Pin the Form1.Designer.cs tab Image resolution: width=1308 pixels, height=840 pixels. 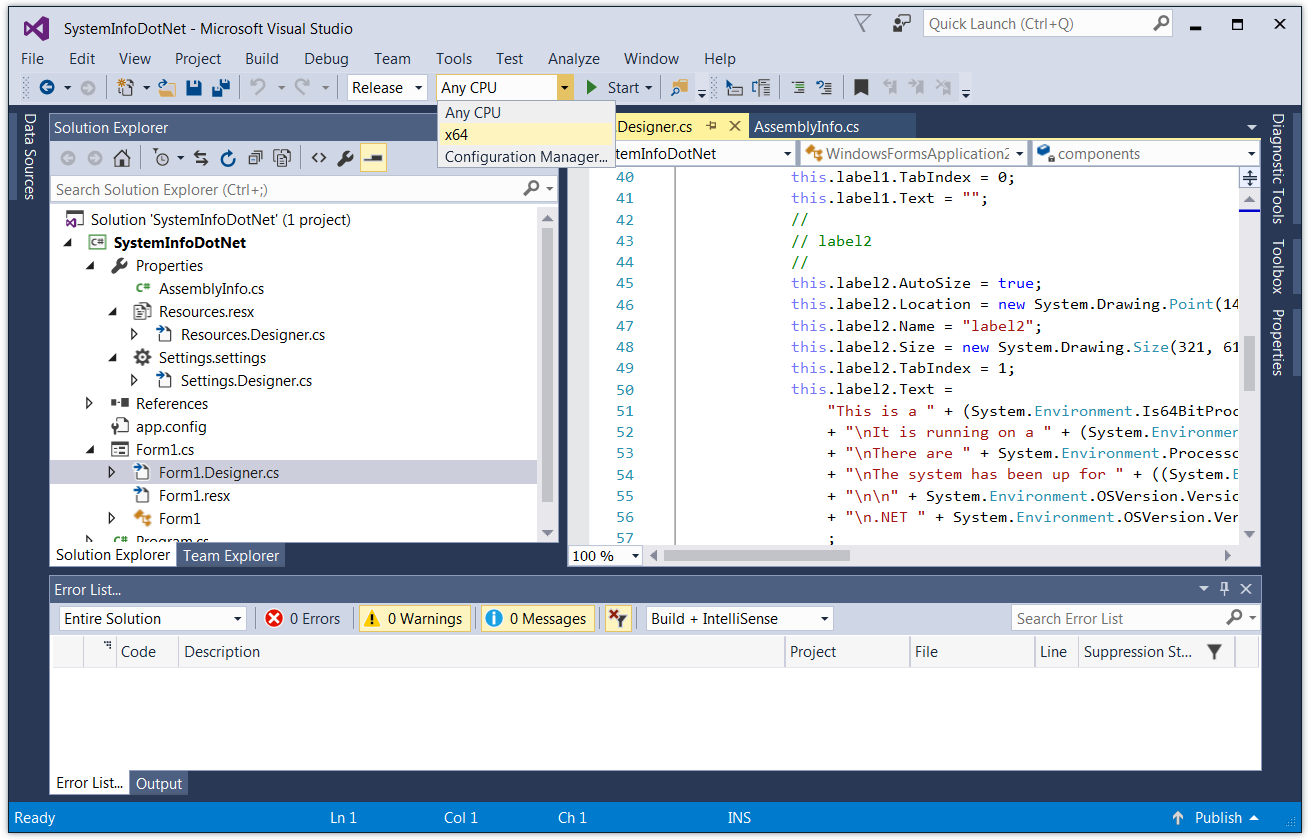tap(712, 127)
